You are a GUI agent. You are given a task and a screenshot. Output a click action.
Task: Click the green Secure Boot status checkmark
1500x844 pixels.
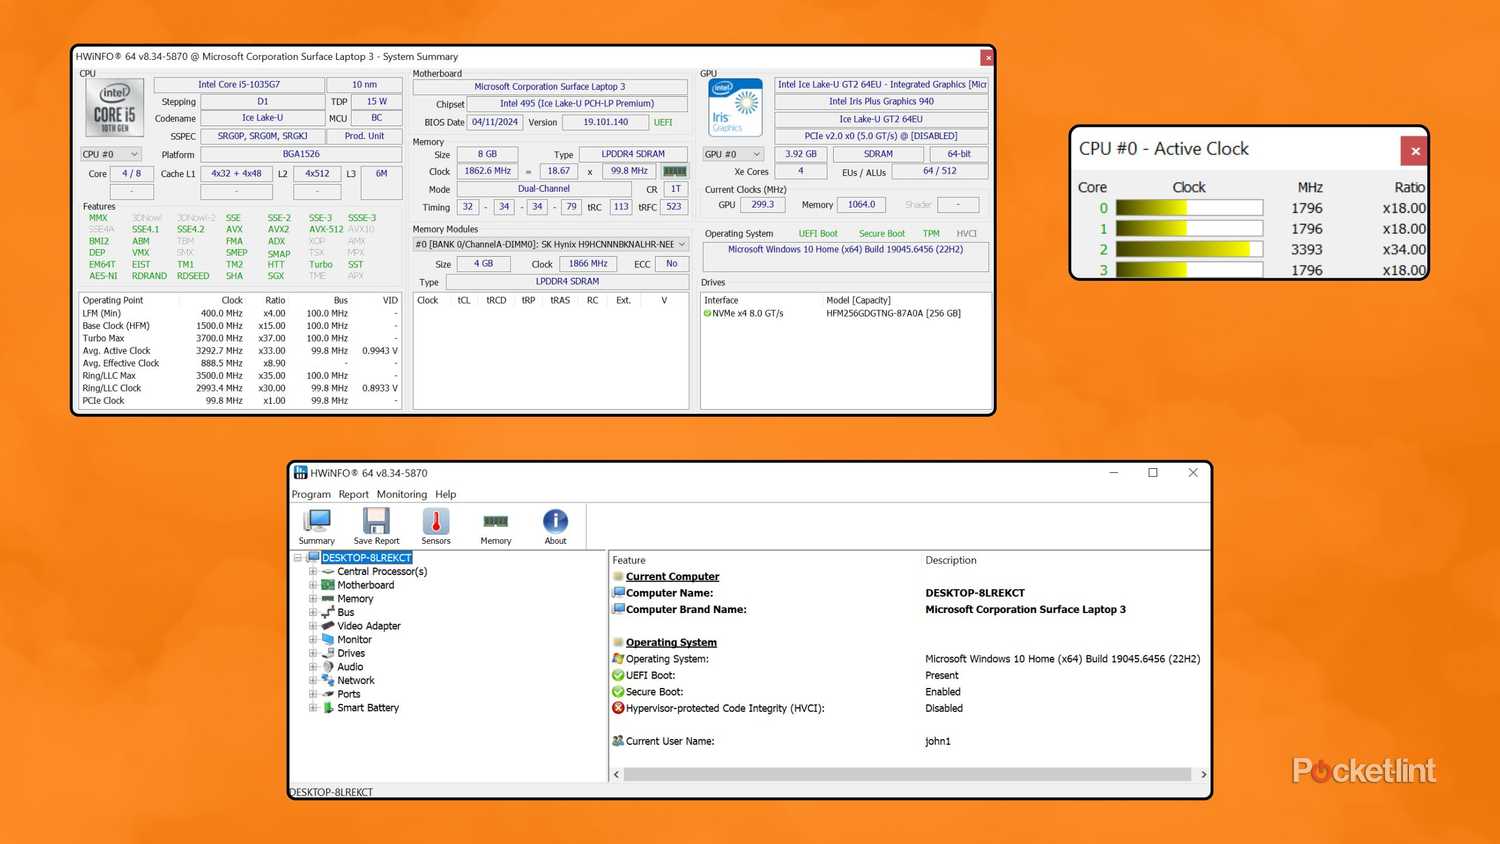tap(617, 691)
